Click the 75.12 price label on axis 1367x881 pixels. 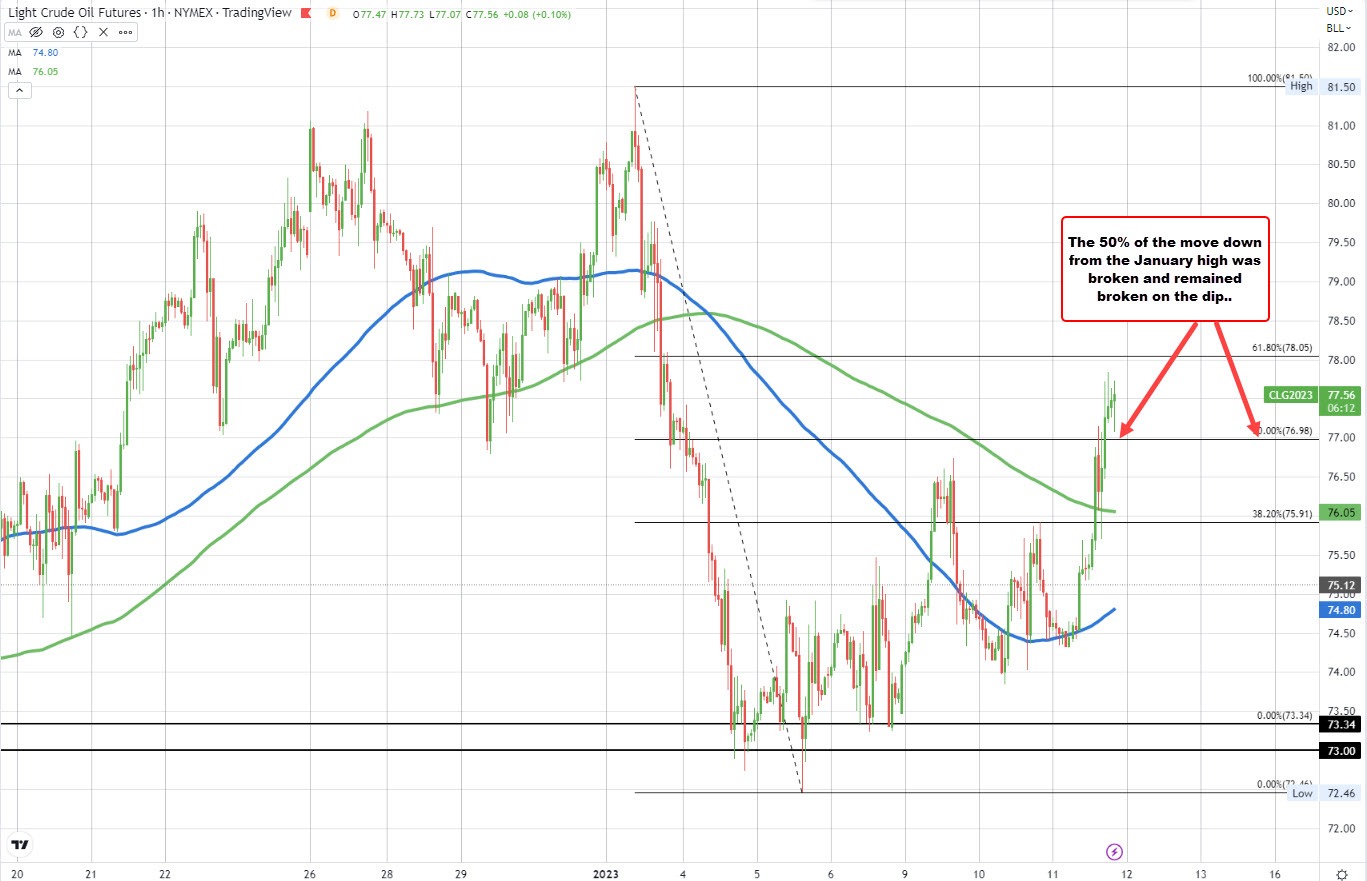(1340, 585)
